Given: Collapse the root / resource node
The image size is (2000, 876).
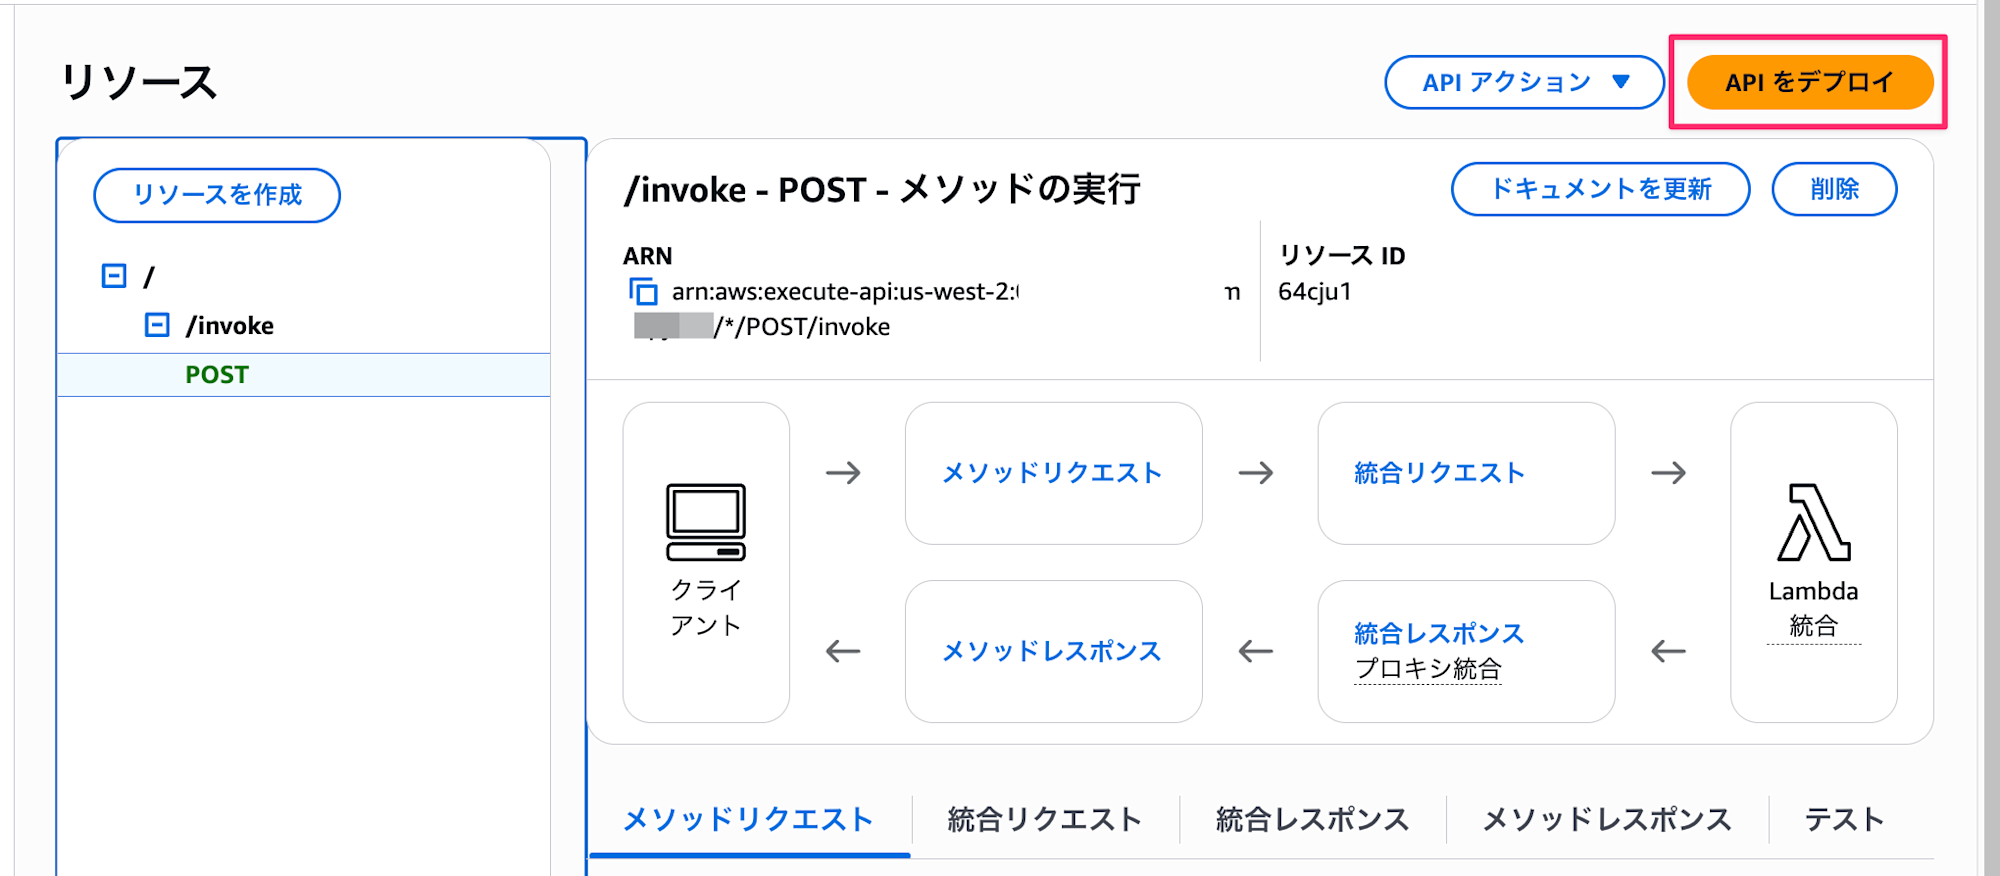Looking at the screenshot, I should (x=114, y=276).
